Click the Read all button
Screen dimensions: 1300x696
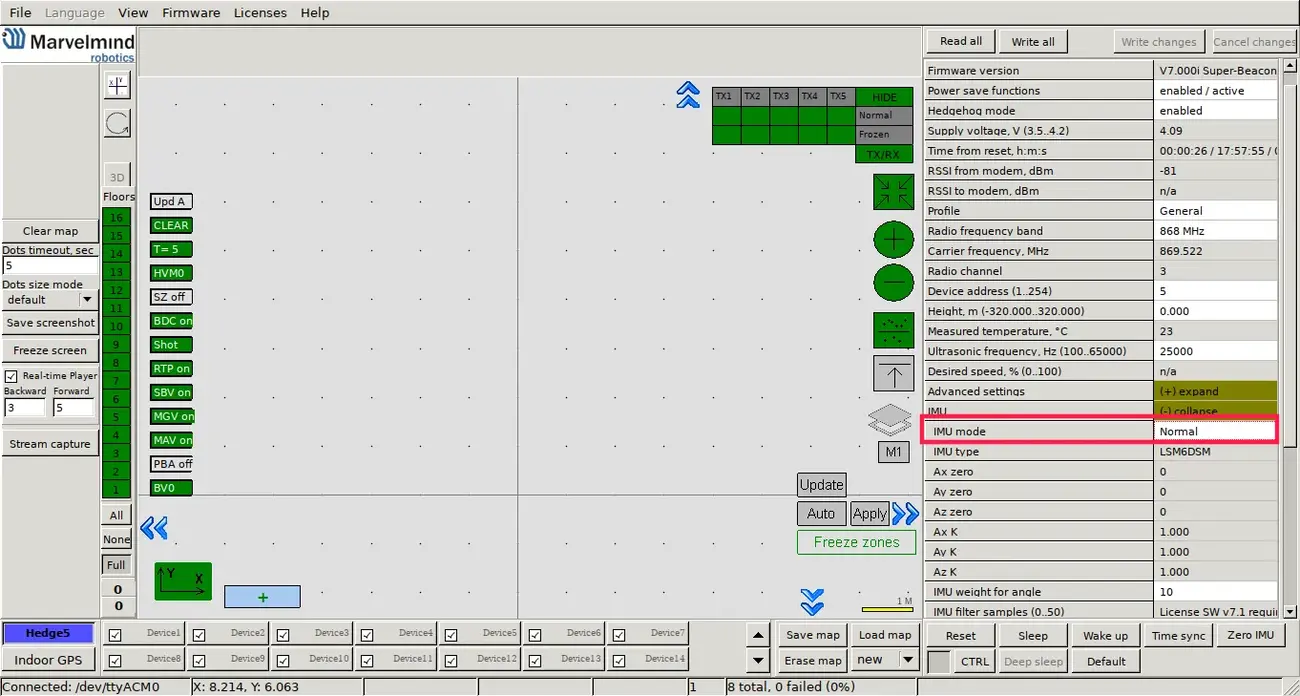click(961, 41)
